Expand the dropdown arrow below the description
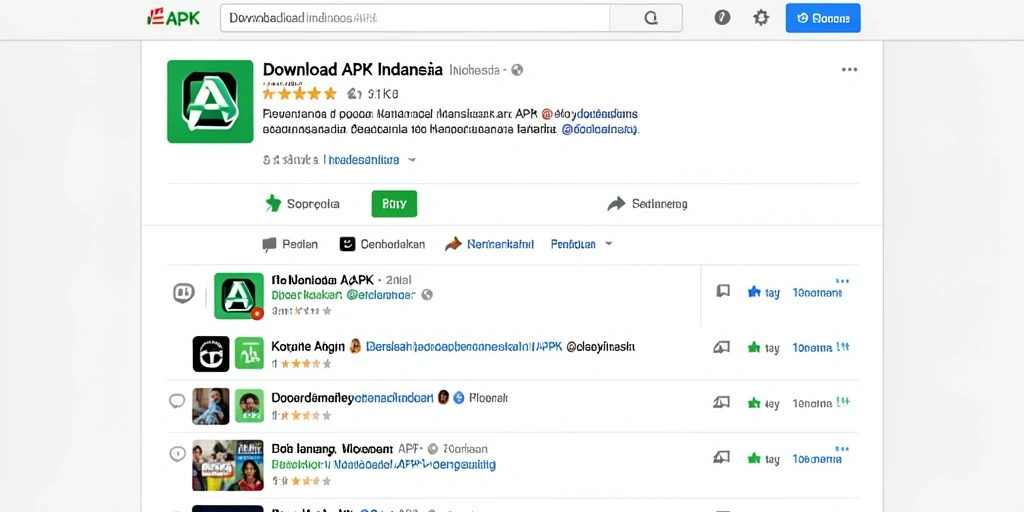The height and width of the screenshot is (512, 1024). coord(412,159)
